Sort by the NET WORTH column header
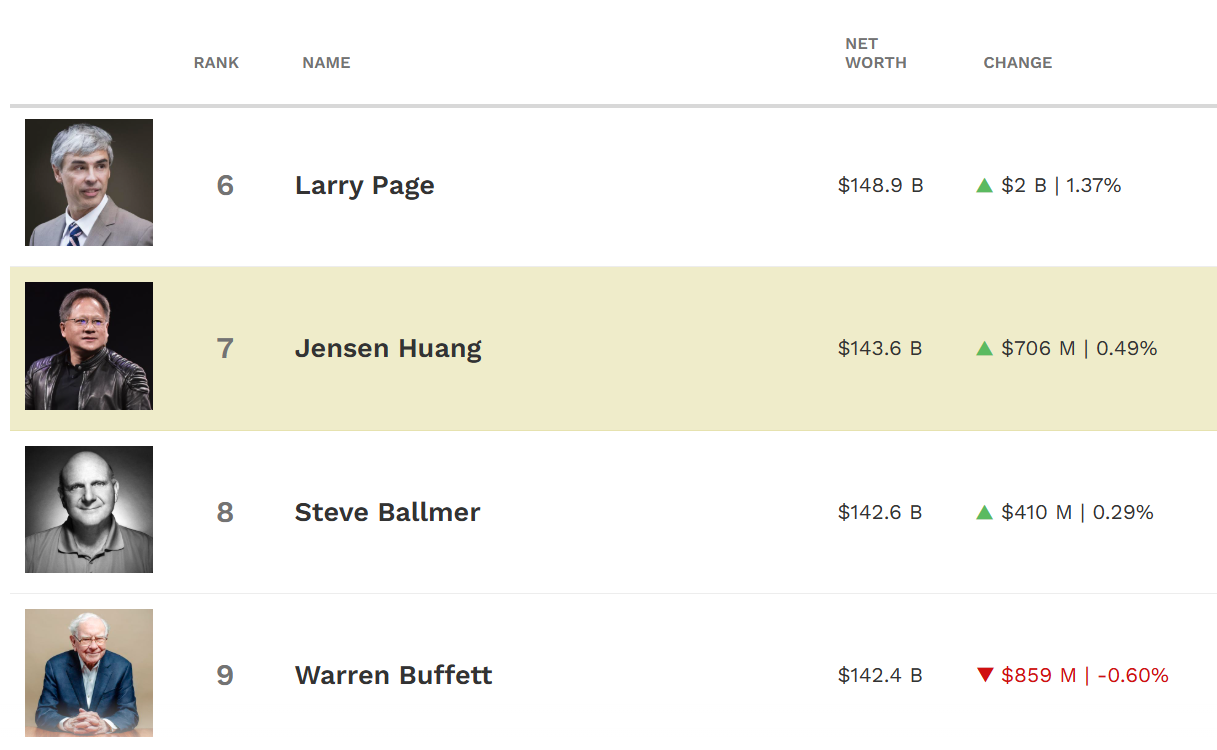This screenshot has width=1217, height=750. tap(876, 53)
